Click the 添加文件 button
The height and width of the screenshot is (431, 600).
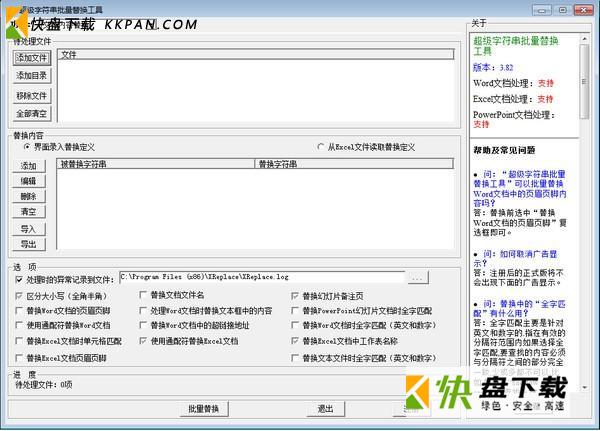[31, 58]
